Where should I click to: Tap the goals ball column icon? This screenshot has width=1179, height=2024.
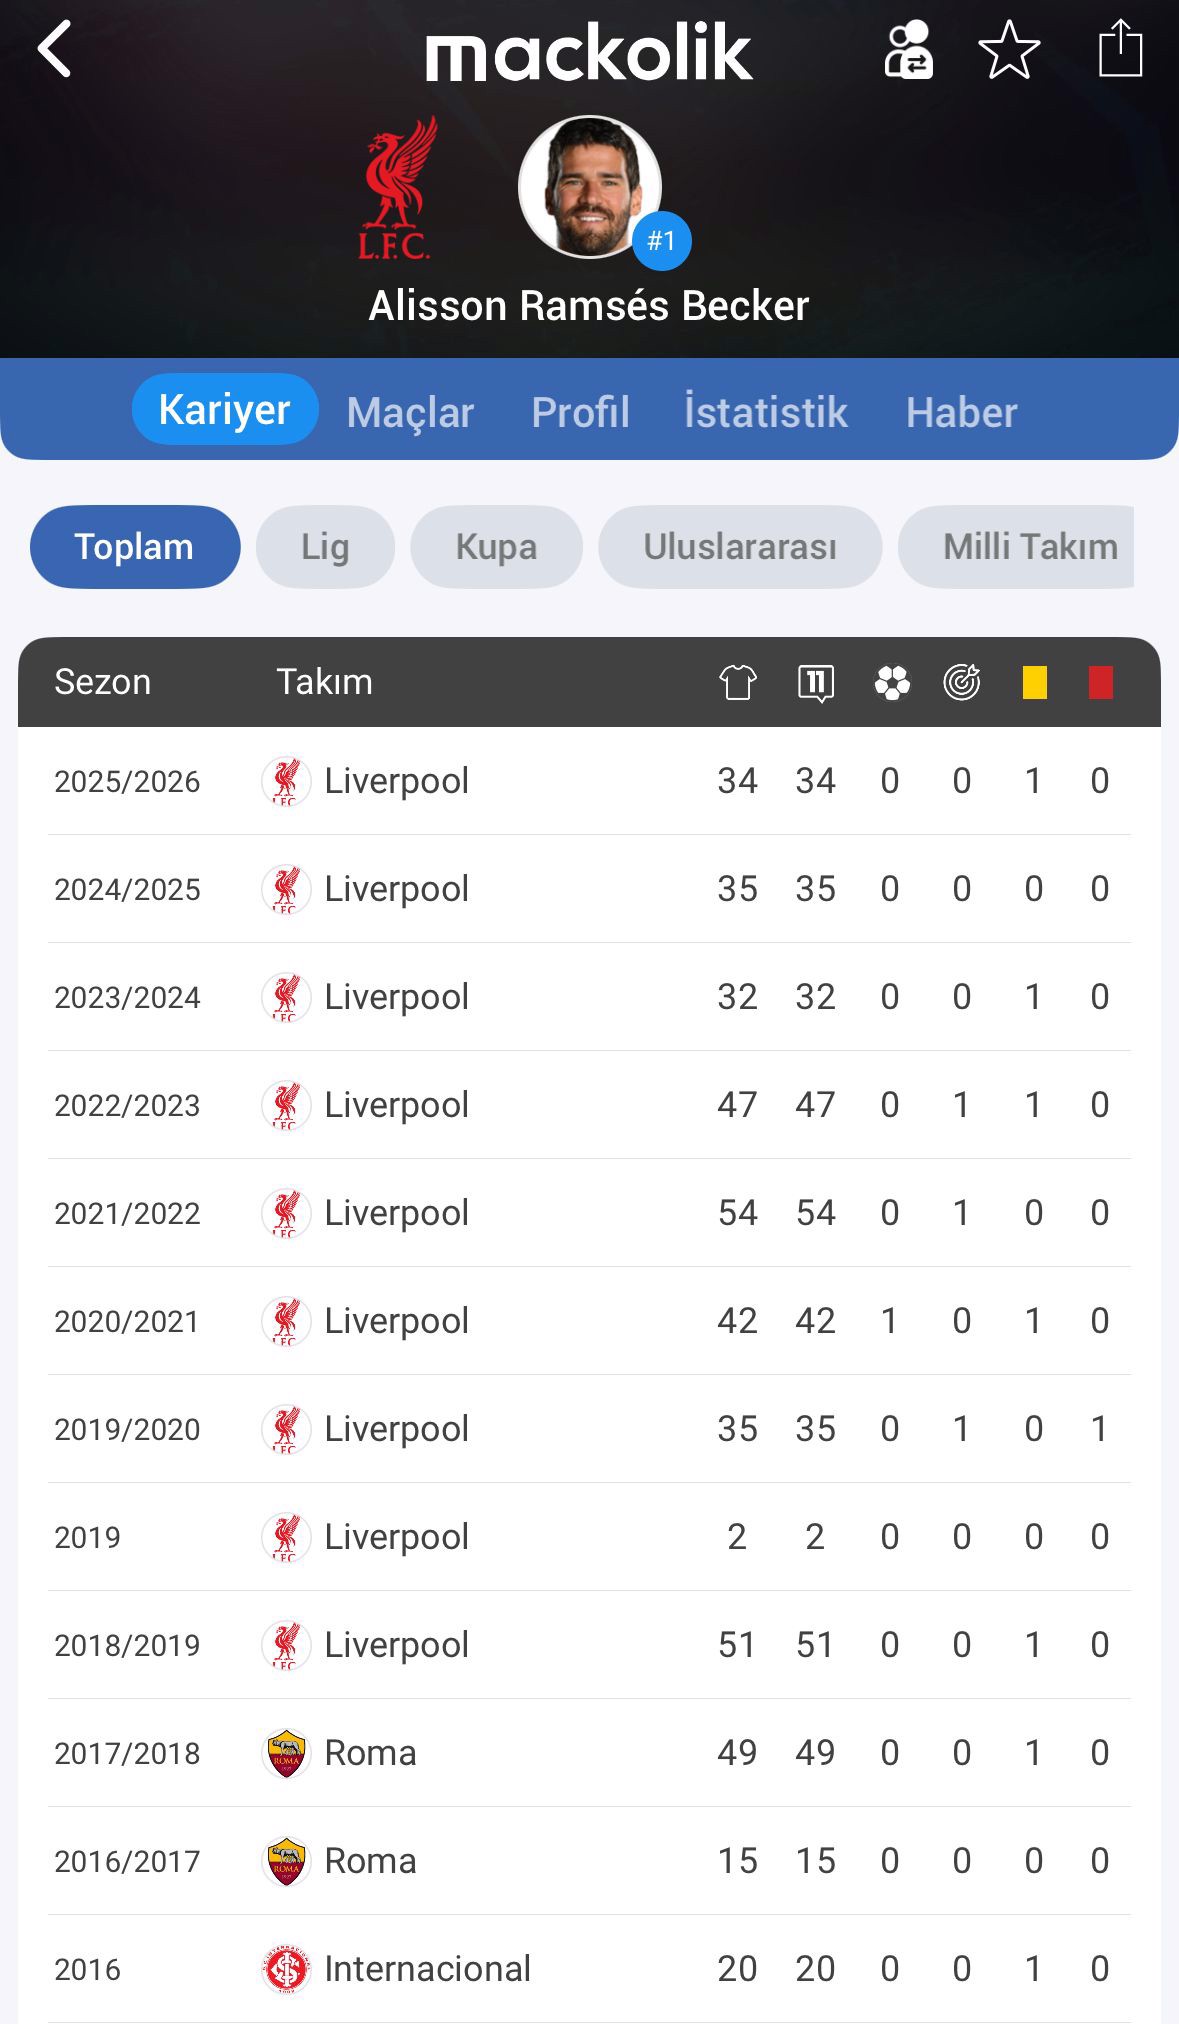click(x=891, y=683)
